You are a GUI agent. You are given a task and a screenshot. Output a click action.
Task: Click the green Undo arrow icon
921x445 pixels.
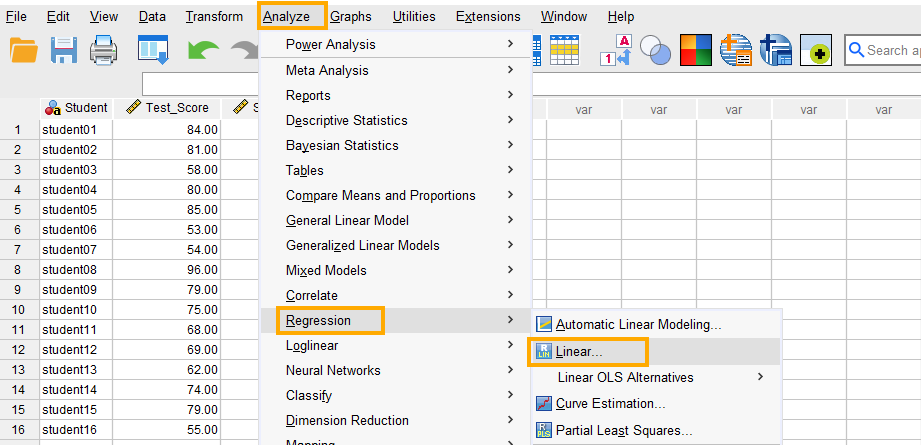click(203, 50)
